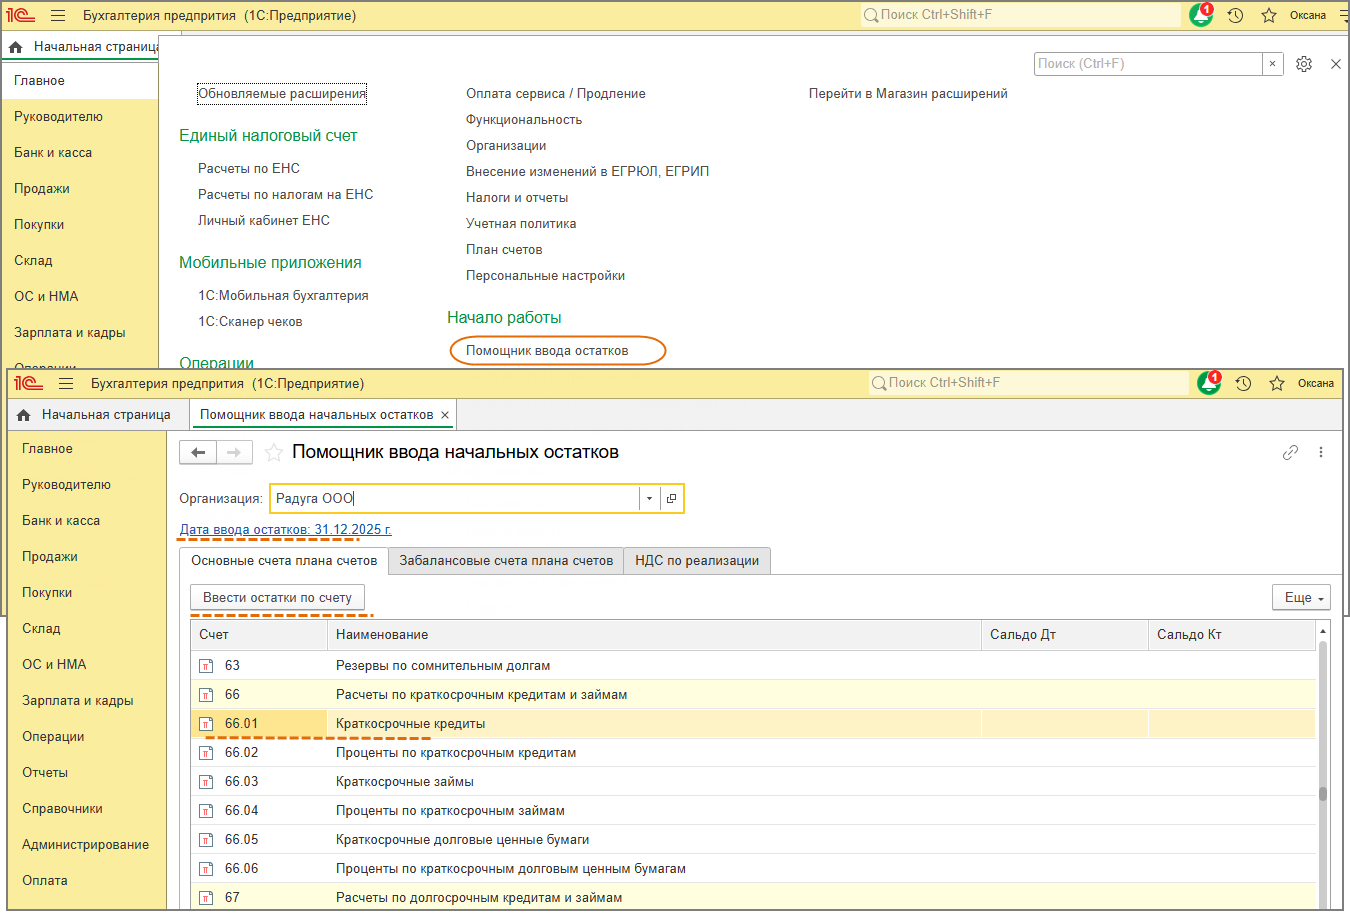Click the Поиск Ctrl+Shift+F field in the bottom window
The image size is (1350, 913).
point(1027,383)
